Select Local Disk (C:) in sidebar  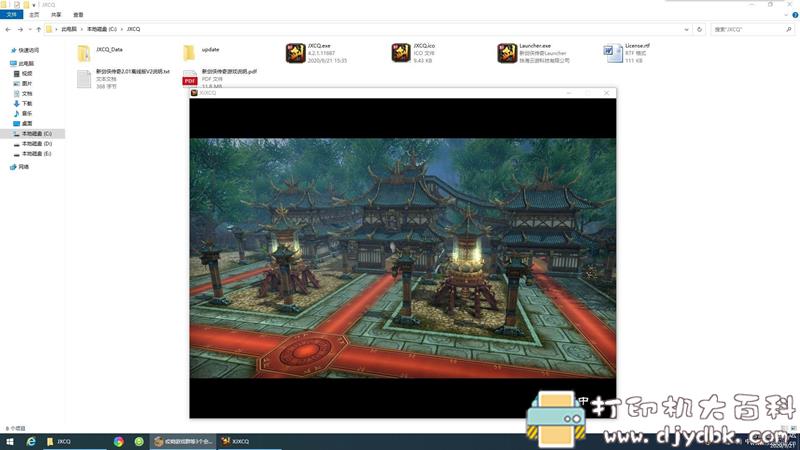[x=33, y=134]
